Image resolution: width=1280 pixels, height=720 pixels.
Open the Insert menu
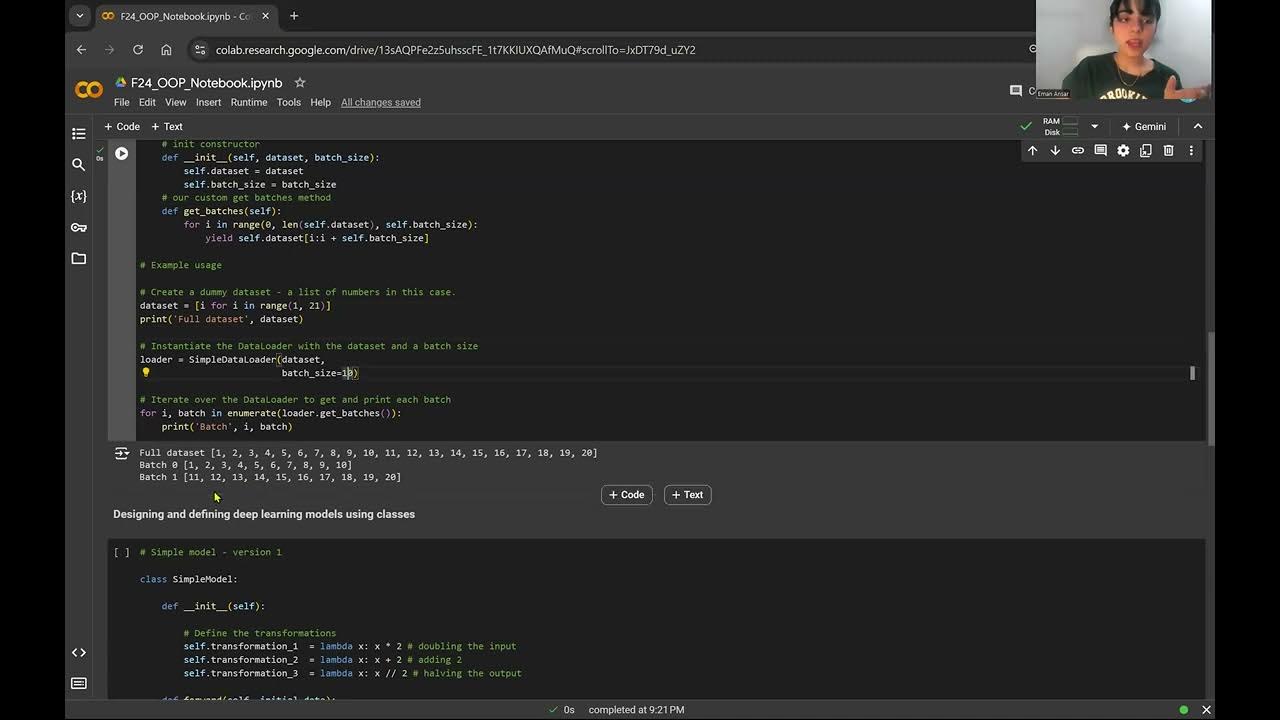pyautogui.click(x=208, y=102)
